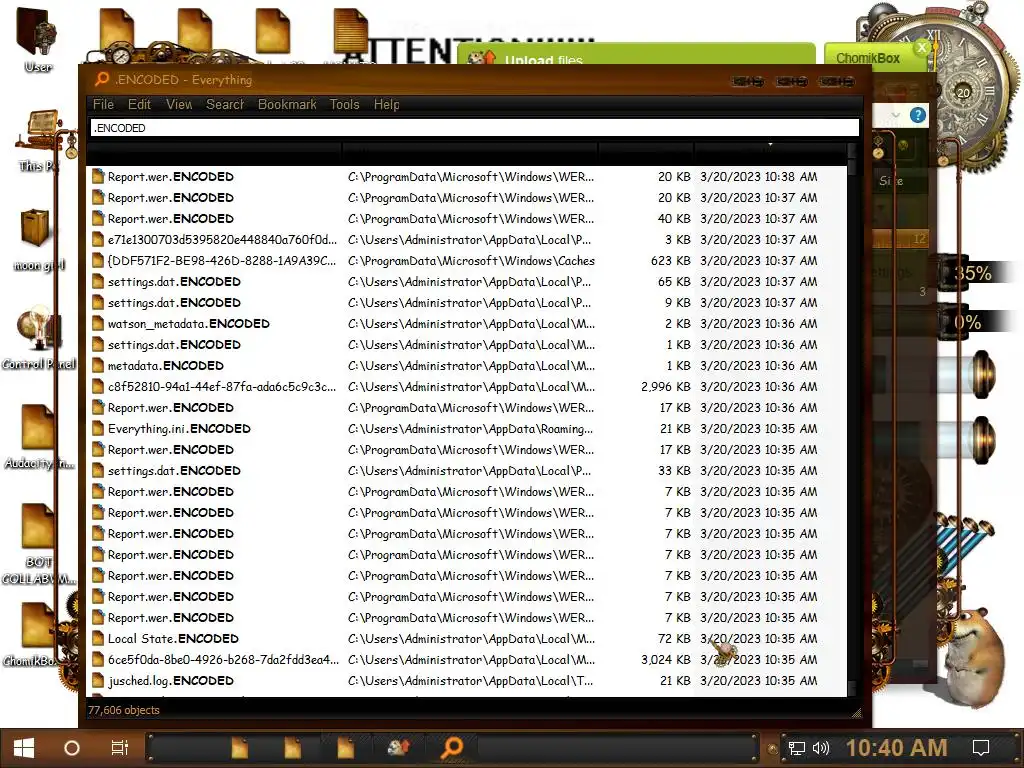Open the ChomikBox desktop file icon
Viewport: 1024px width, 768px height.
[x=34, y=635]
